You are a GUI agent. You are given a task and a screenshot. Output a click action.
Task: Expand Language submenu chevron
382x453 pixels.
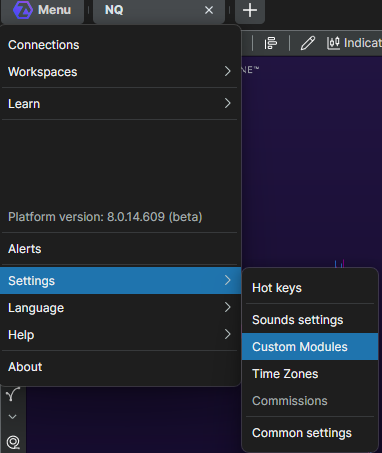[228, 307]
